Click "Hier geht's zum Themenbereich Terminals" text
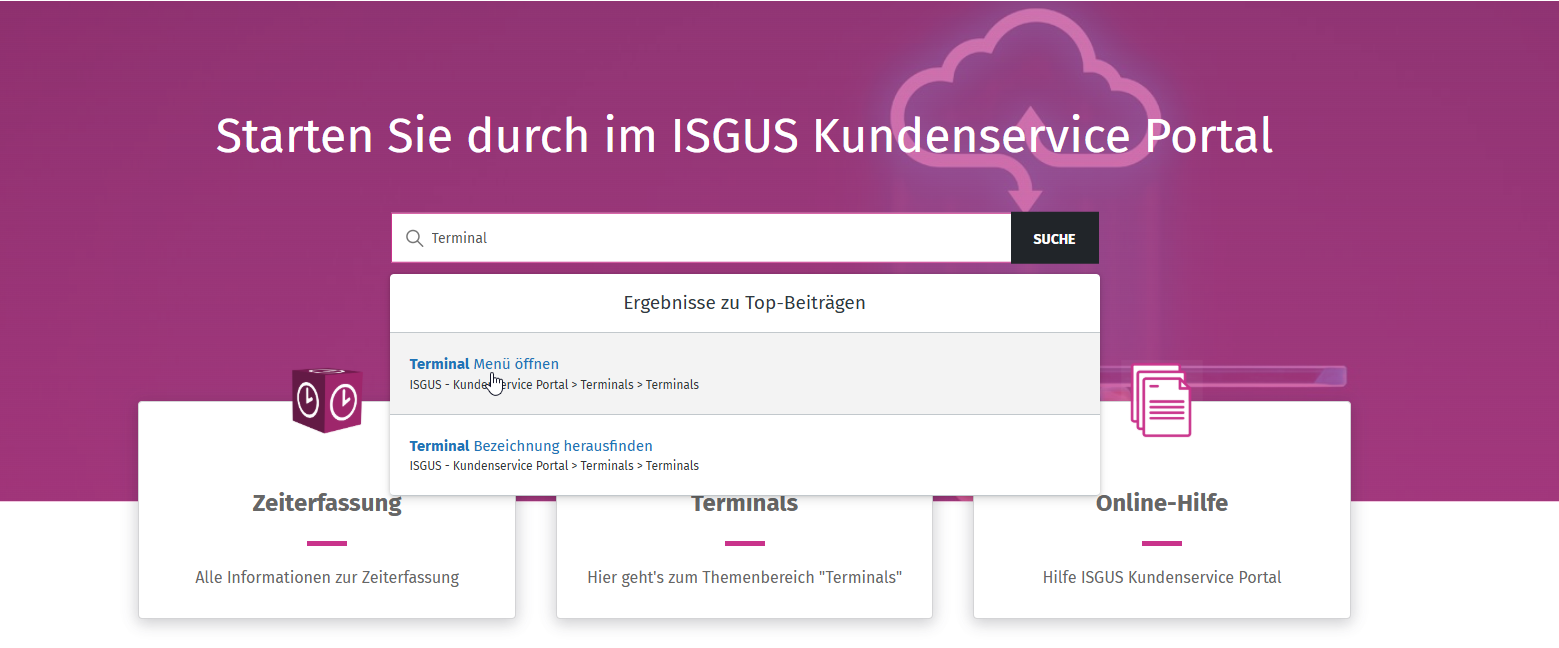This screenshot has width=1559, height=648. pos(744,577)
